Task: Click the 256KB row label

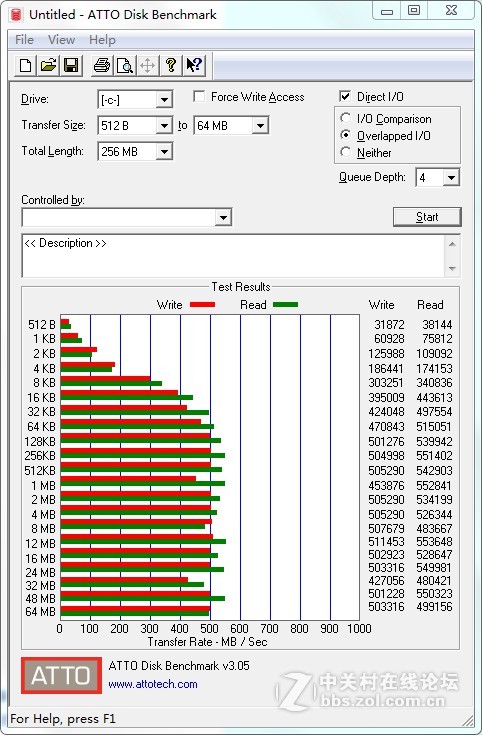Action: click(40, 456)
